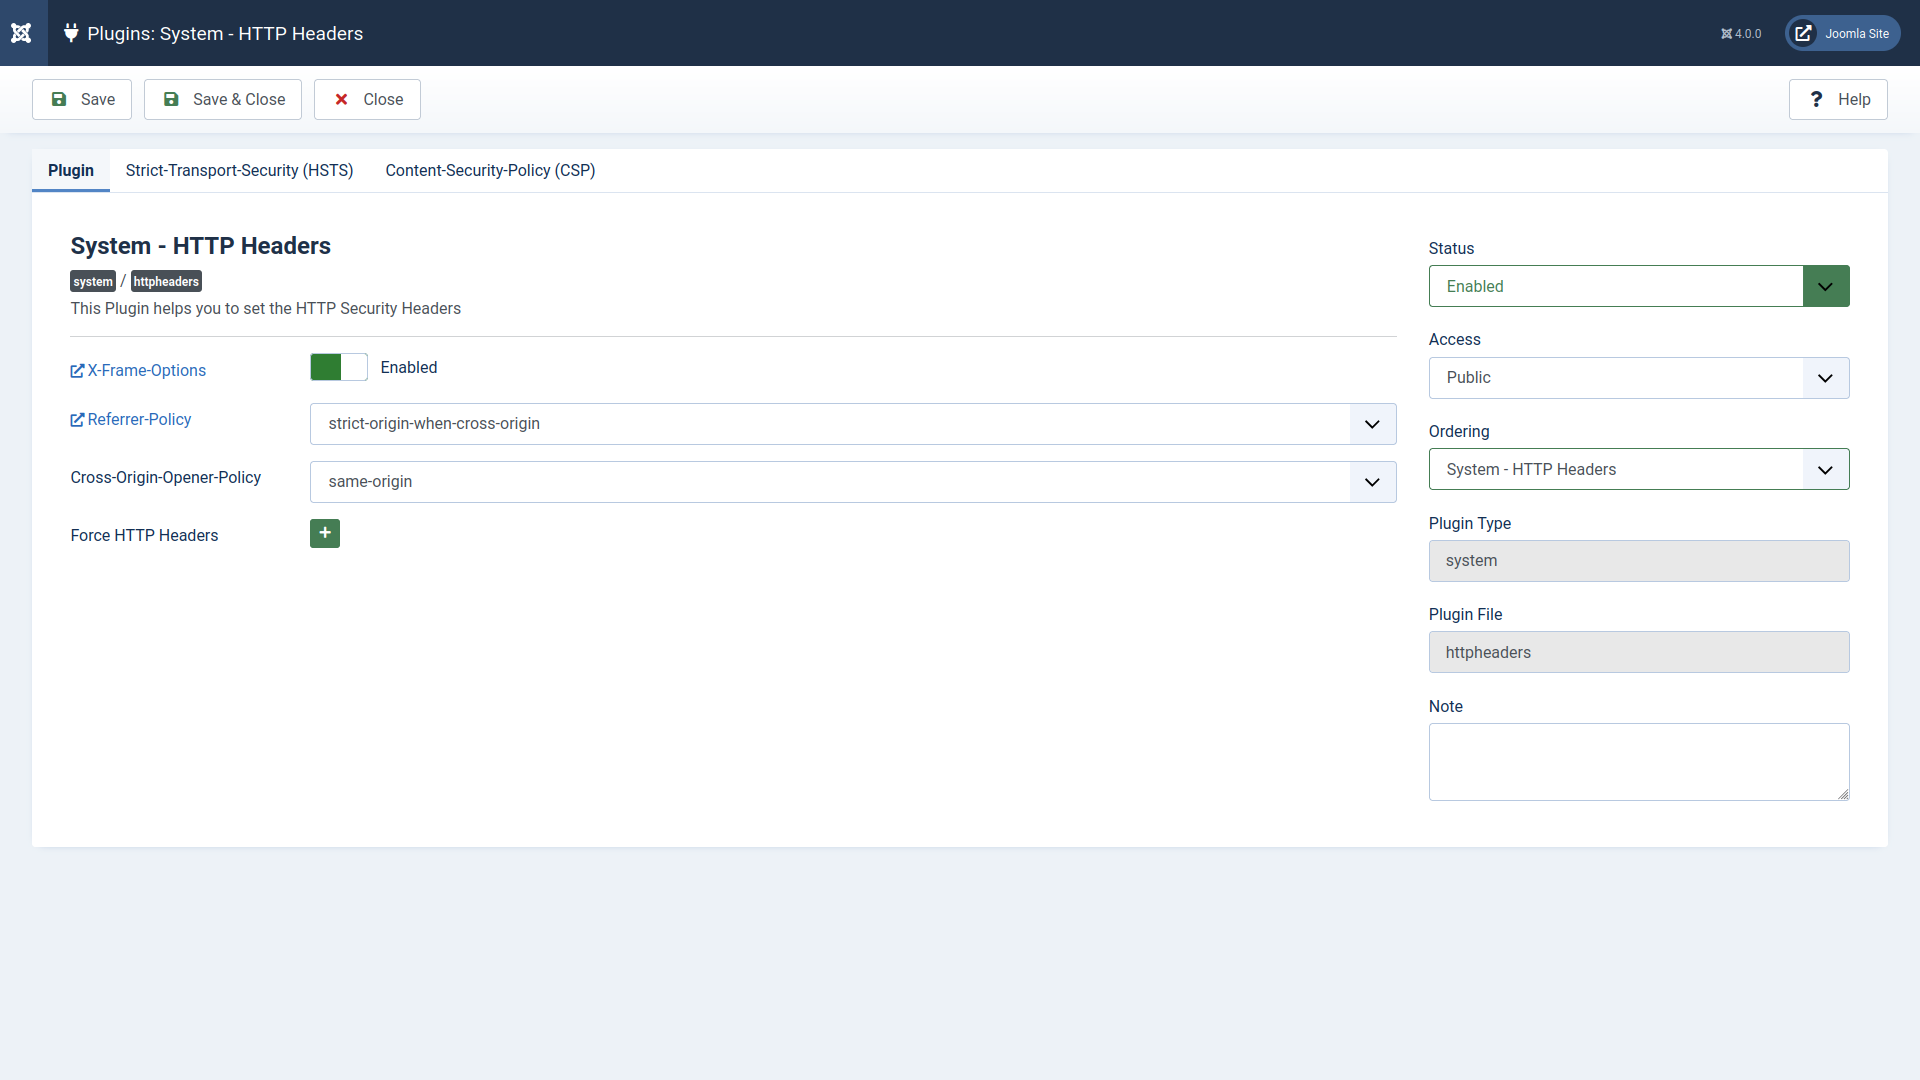Click the green plus Force HTTP Headers button
This screenshot has height=1080, width=1920.
[325, 534]
